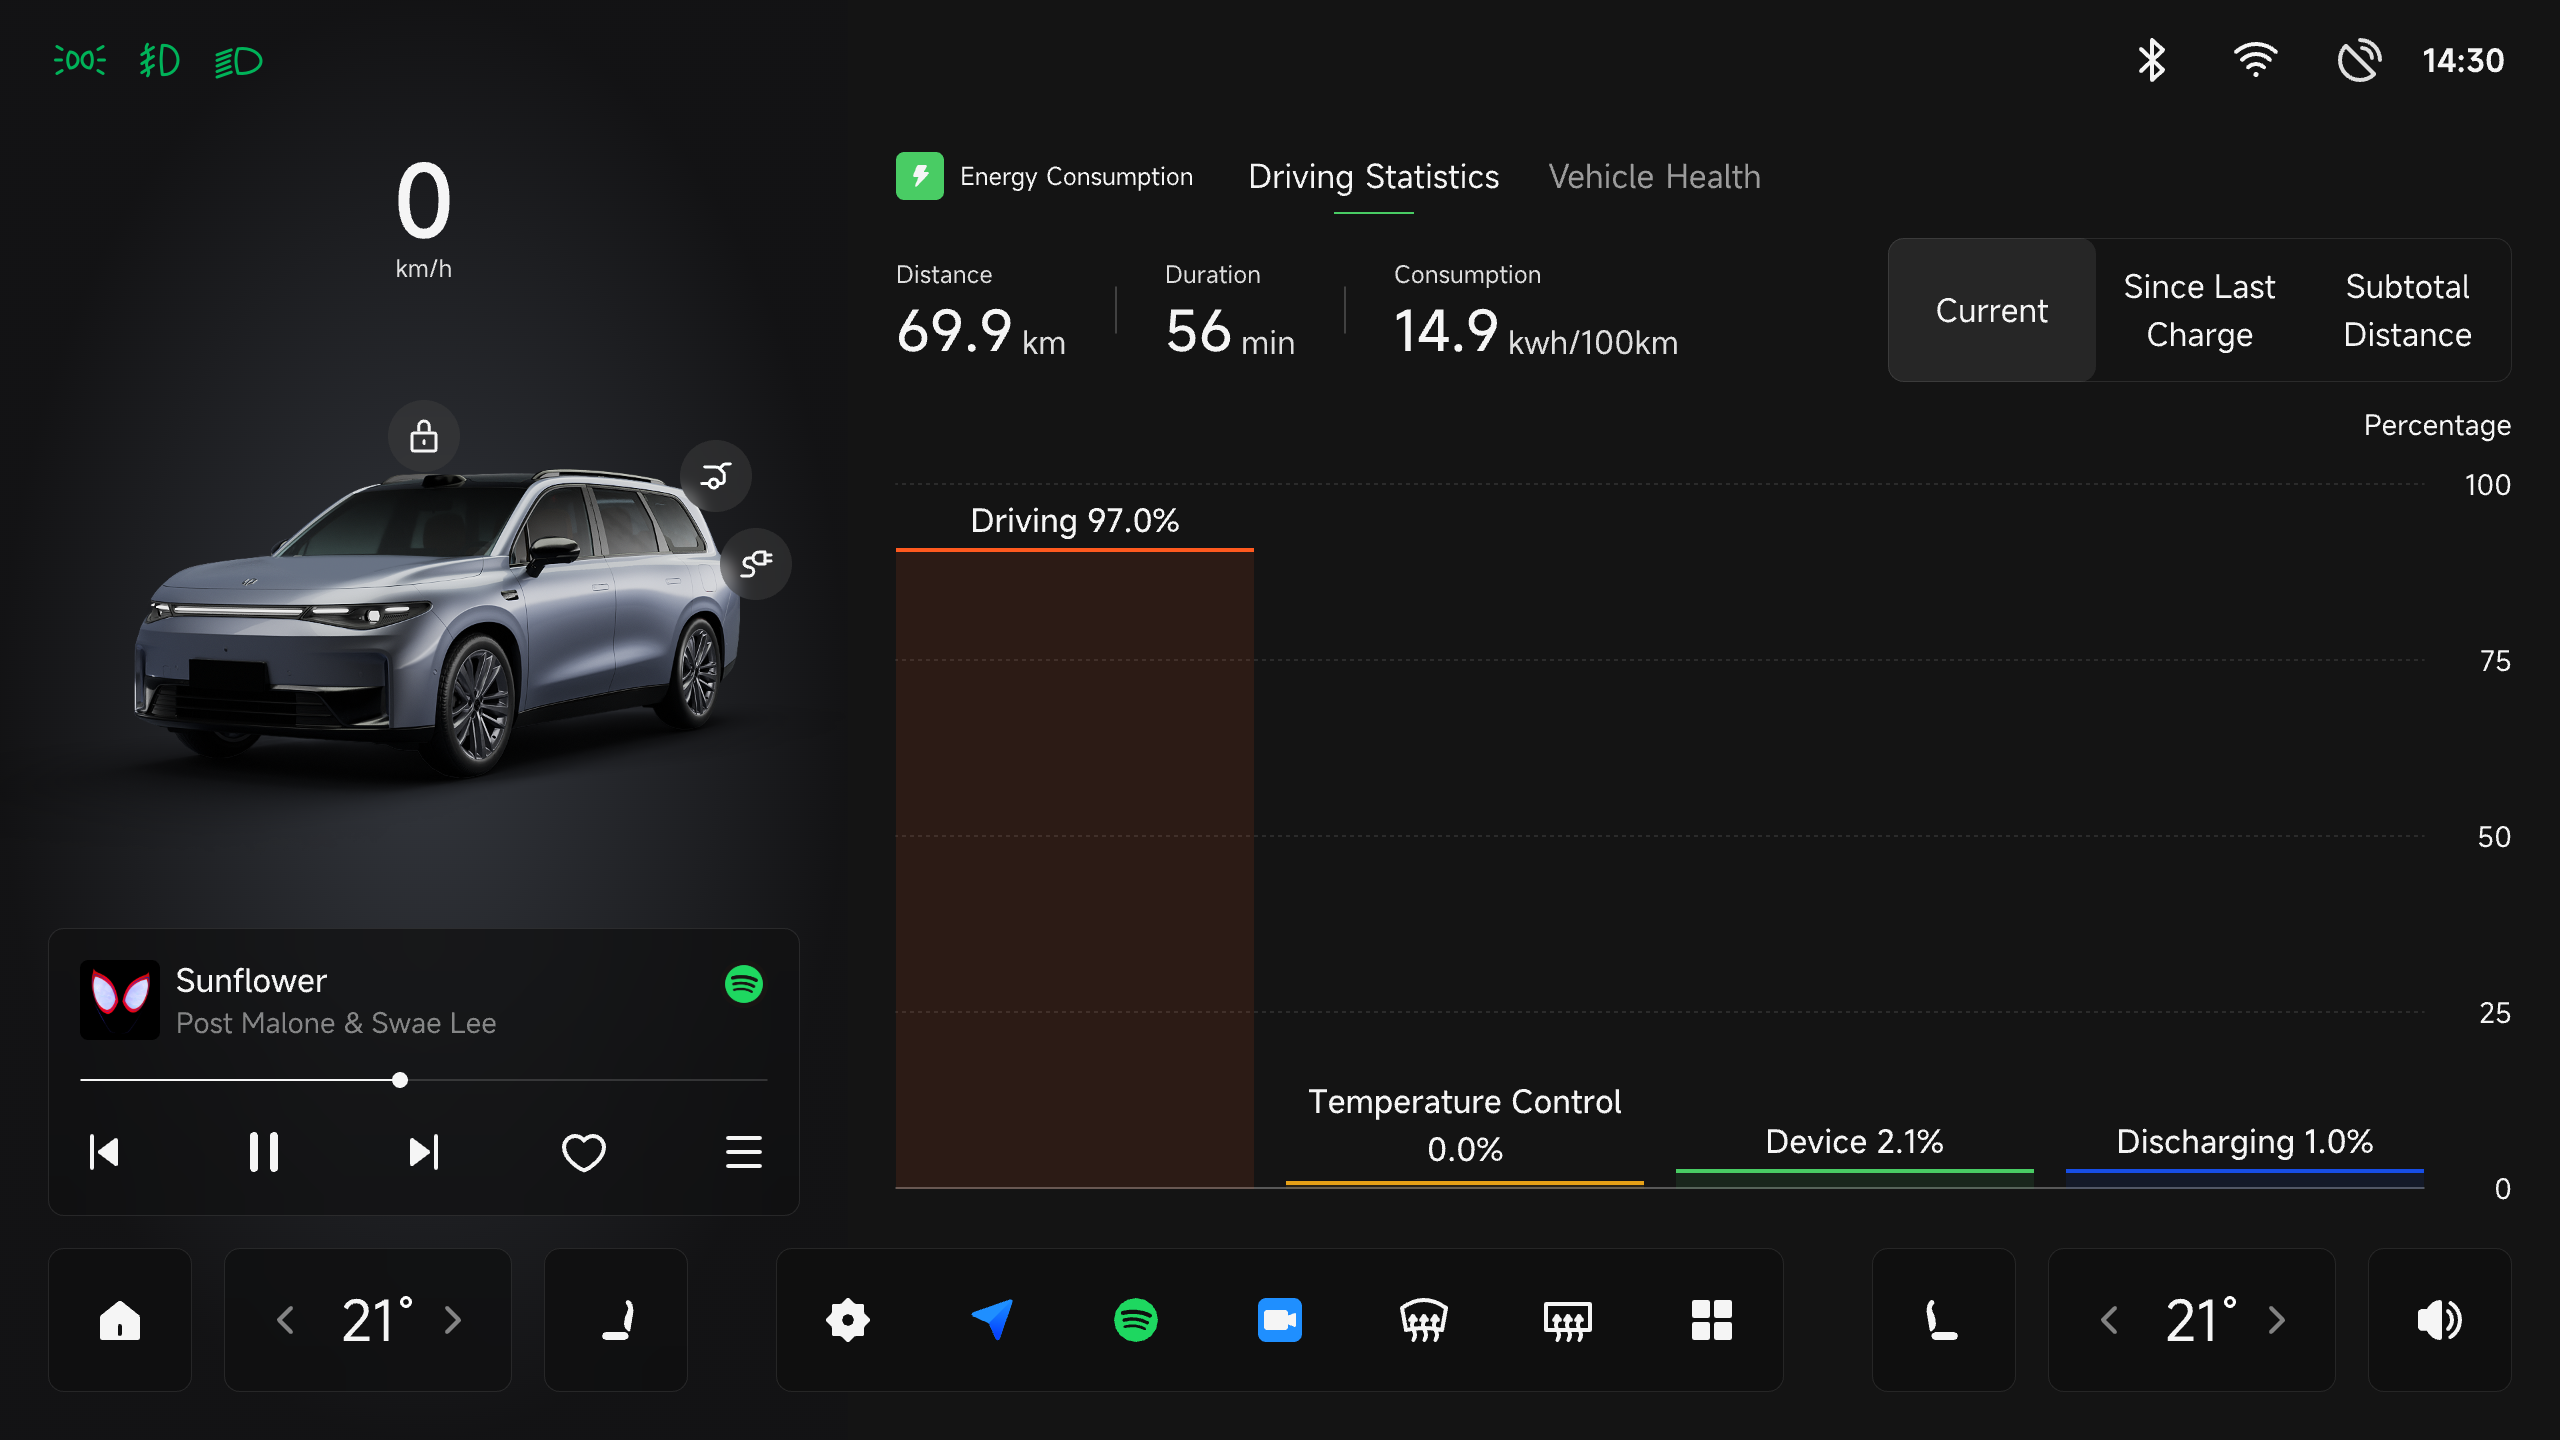Toggle rear window defrost
This screenshot has width=2560, height=1440.
1567,1320
